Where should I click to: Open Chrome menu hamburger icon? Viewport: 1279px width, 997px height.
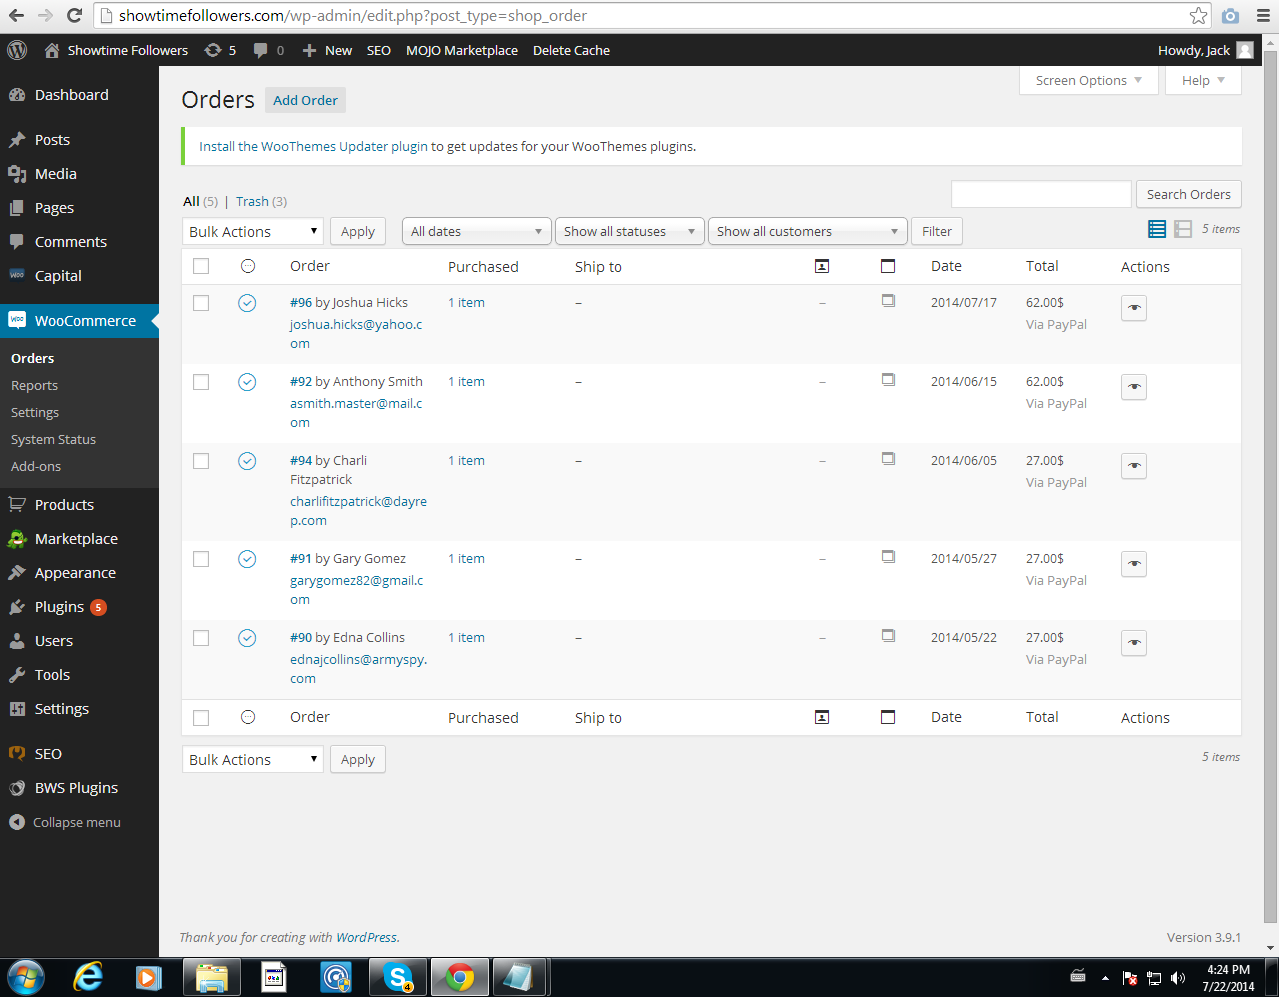1263,15
